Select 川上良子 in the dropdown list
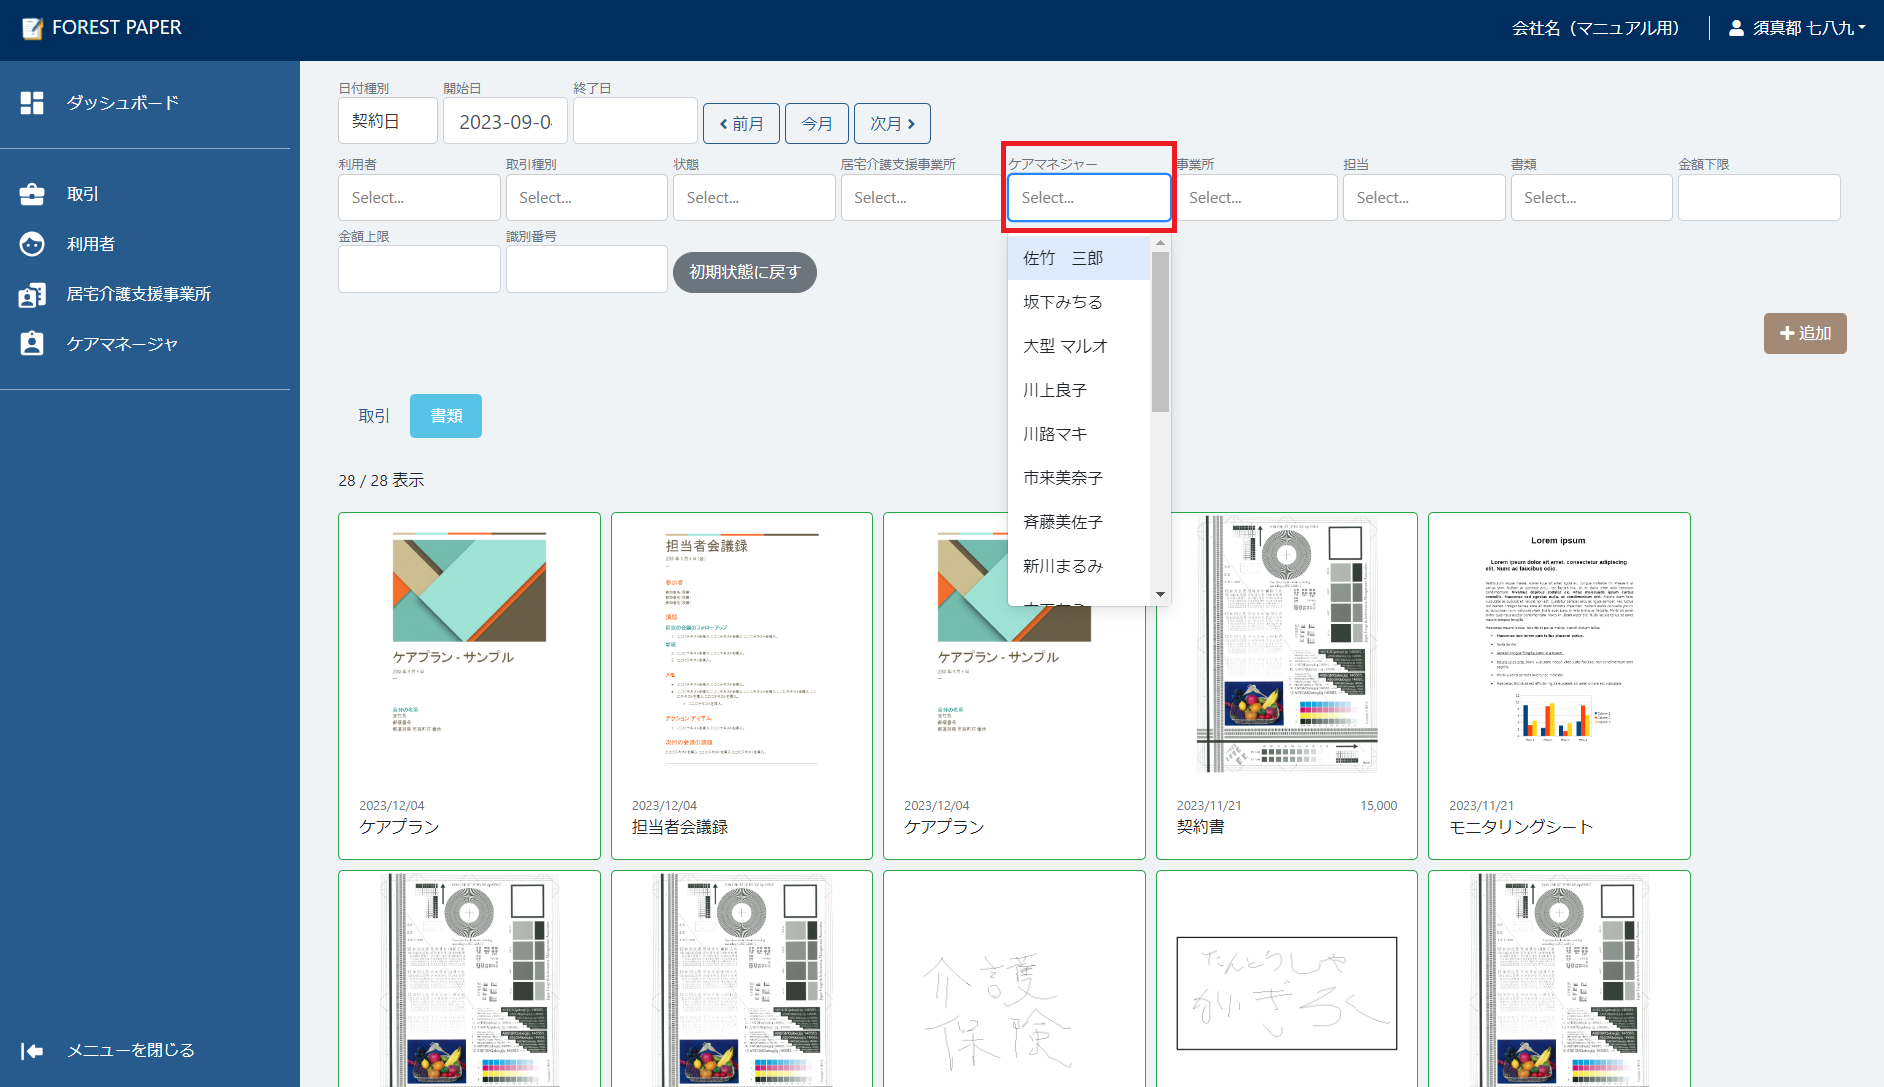This screenshot has height=1087, width=1884. point(1055,390)
